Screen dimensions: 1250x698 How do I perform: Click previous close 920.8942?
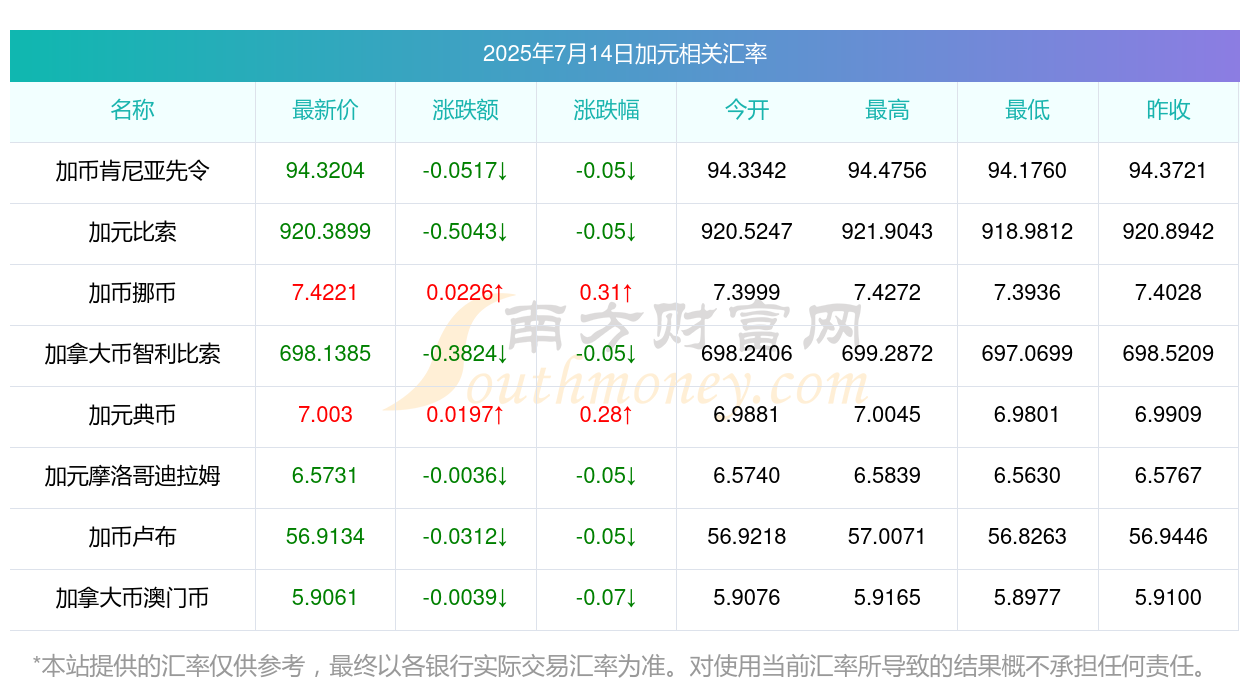1168,232
